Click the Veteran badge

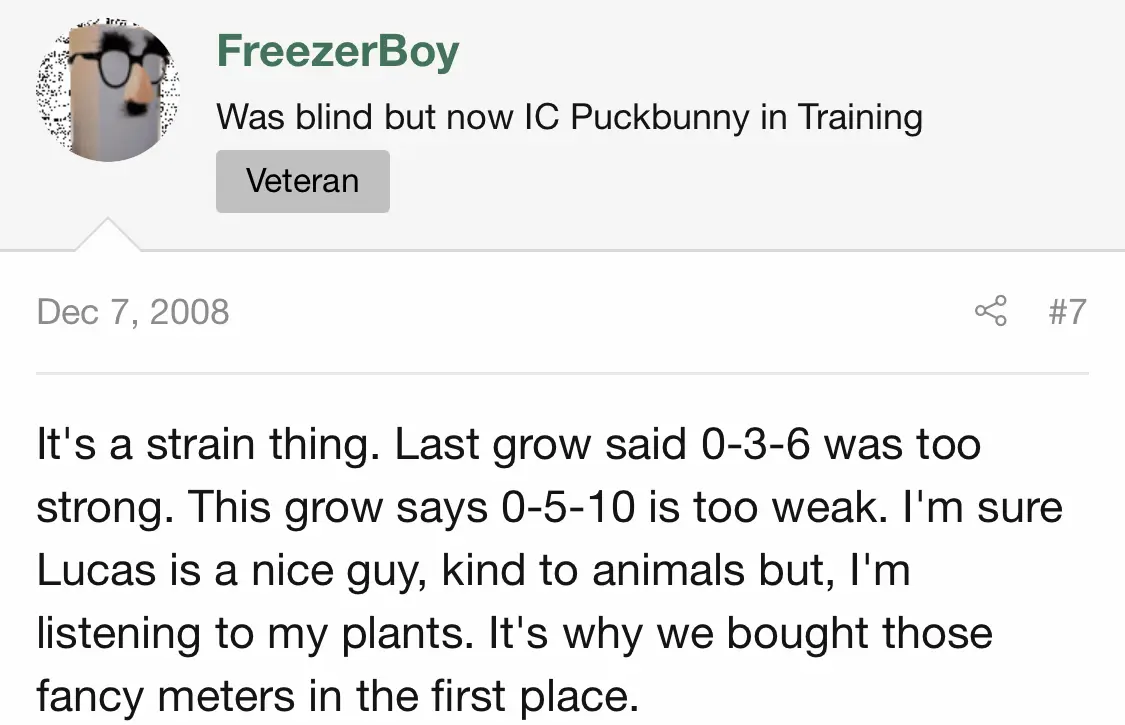(x=302, y=181)
